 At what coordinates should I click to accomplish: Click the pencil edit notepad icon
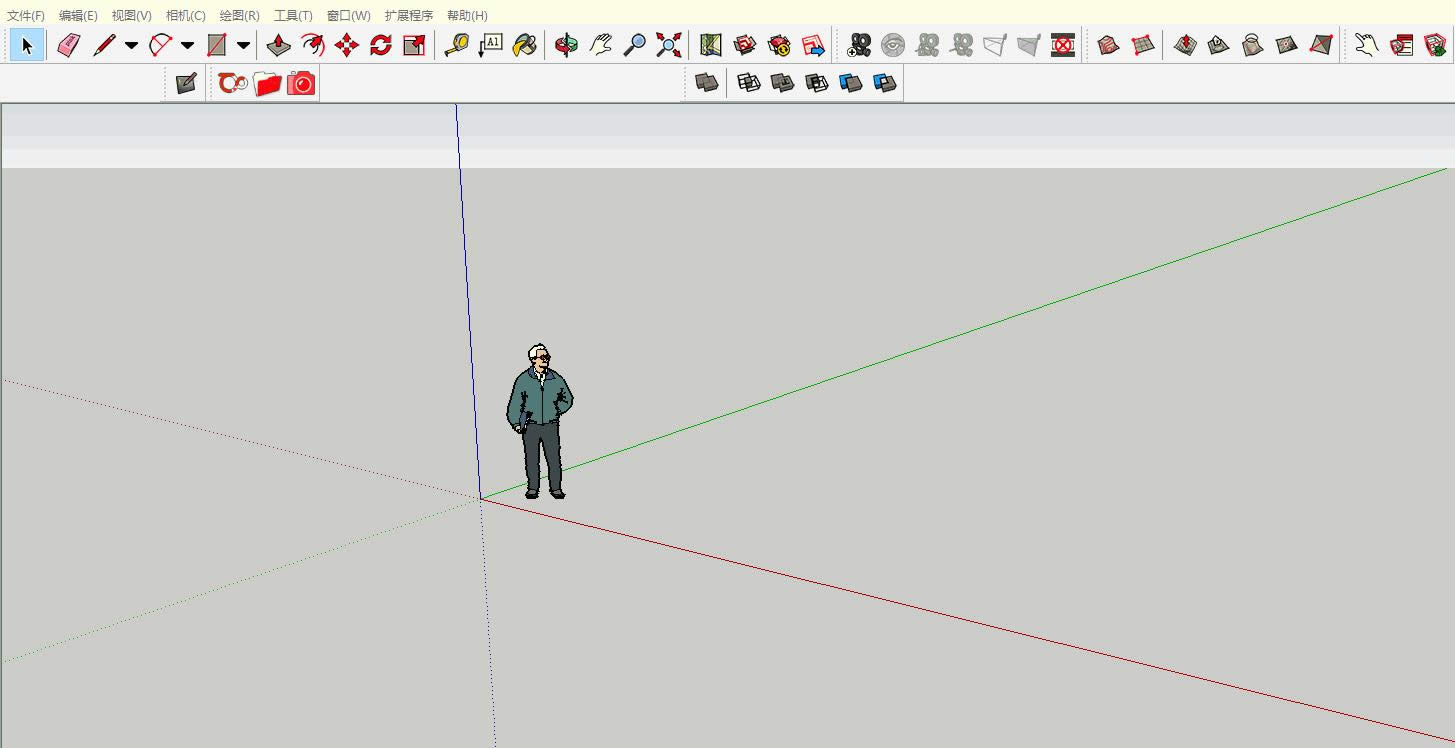pyautogui.click(x=187, y=83)
